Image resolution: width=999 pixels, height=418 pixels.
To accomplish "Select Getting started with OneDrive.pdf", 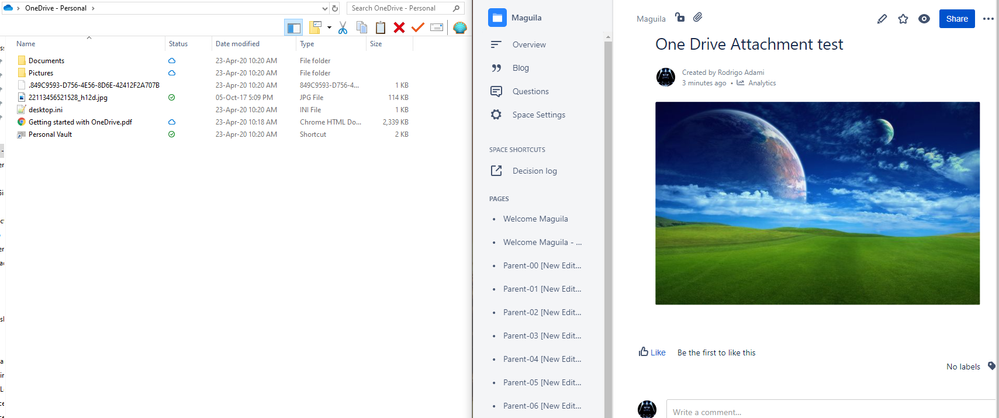I will click(x=80, y=122).
